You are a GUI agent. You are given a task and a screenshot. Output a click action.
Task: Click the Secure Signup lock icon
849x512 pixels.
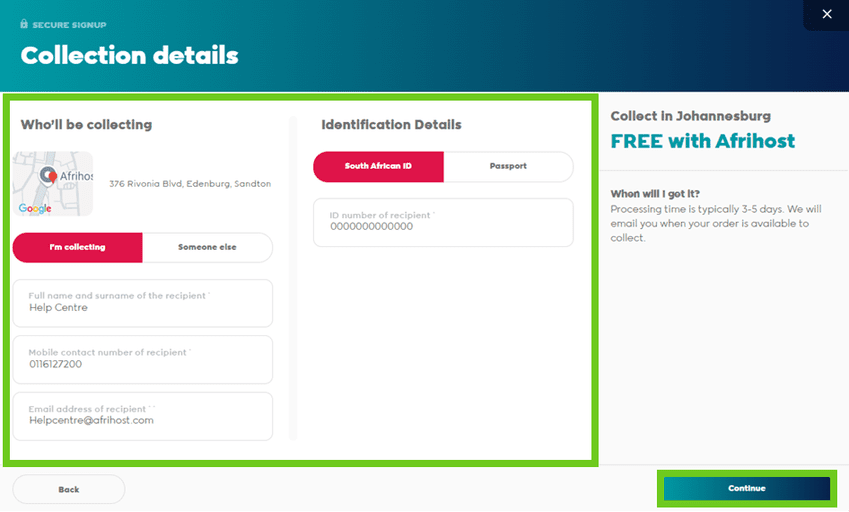pyautogui.click(x=24, y=24)
